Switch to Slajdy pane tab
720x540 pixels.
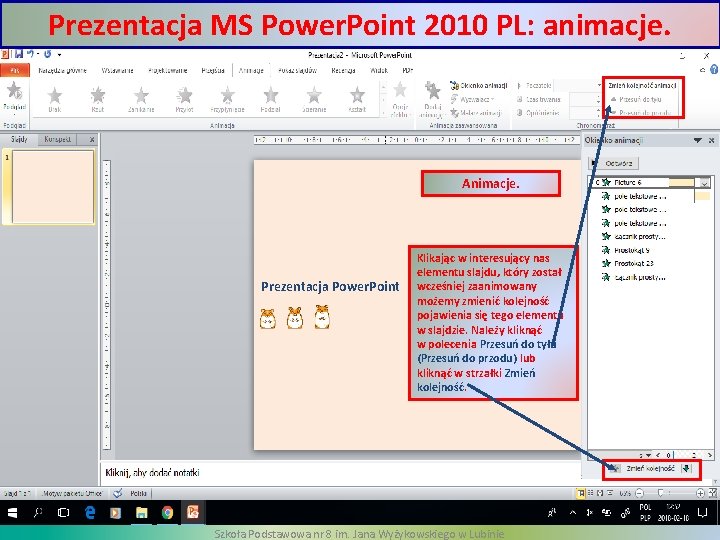click(19, 139)
